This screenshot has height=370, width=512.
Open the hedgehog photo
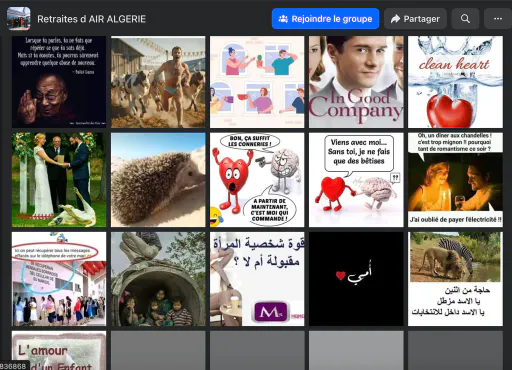(158, 180)
